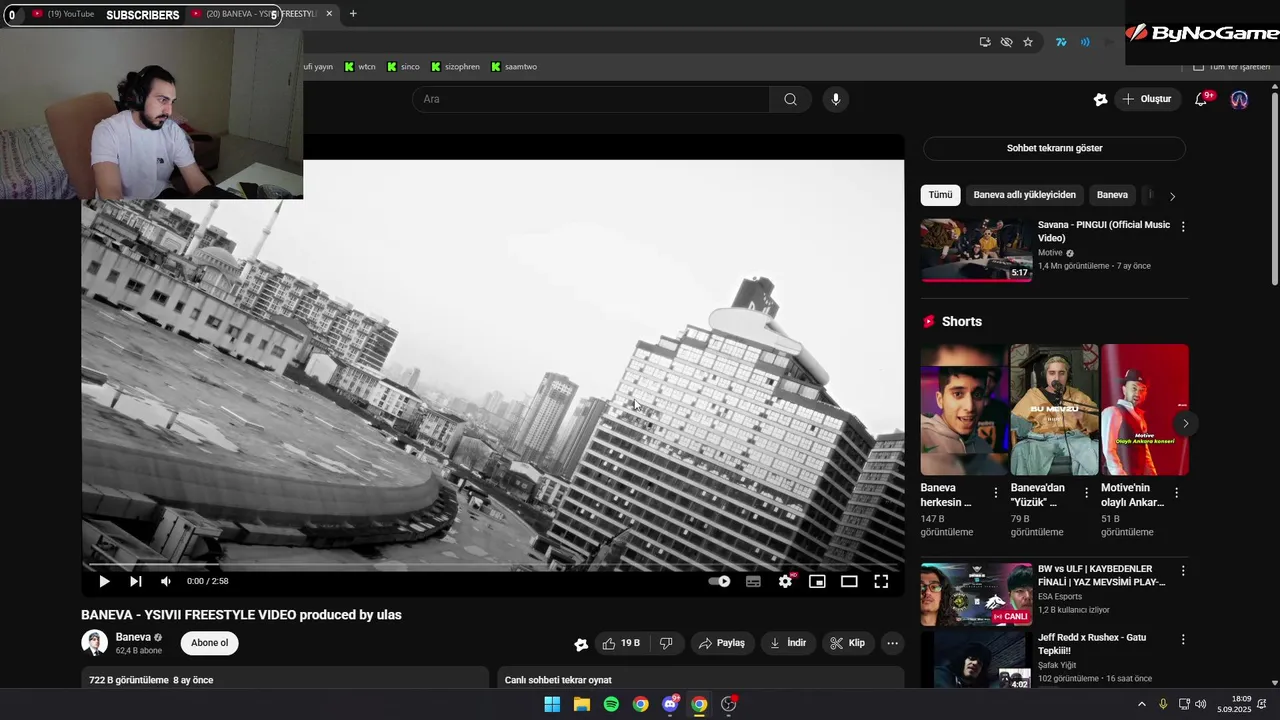Search by voice with microphone icon
The image size is (1280, 720).
click(836, 99)
